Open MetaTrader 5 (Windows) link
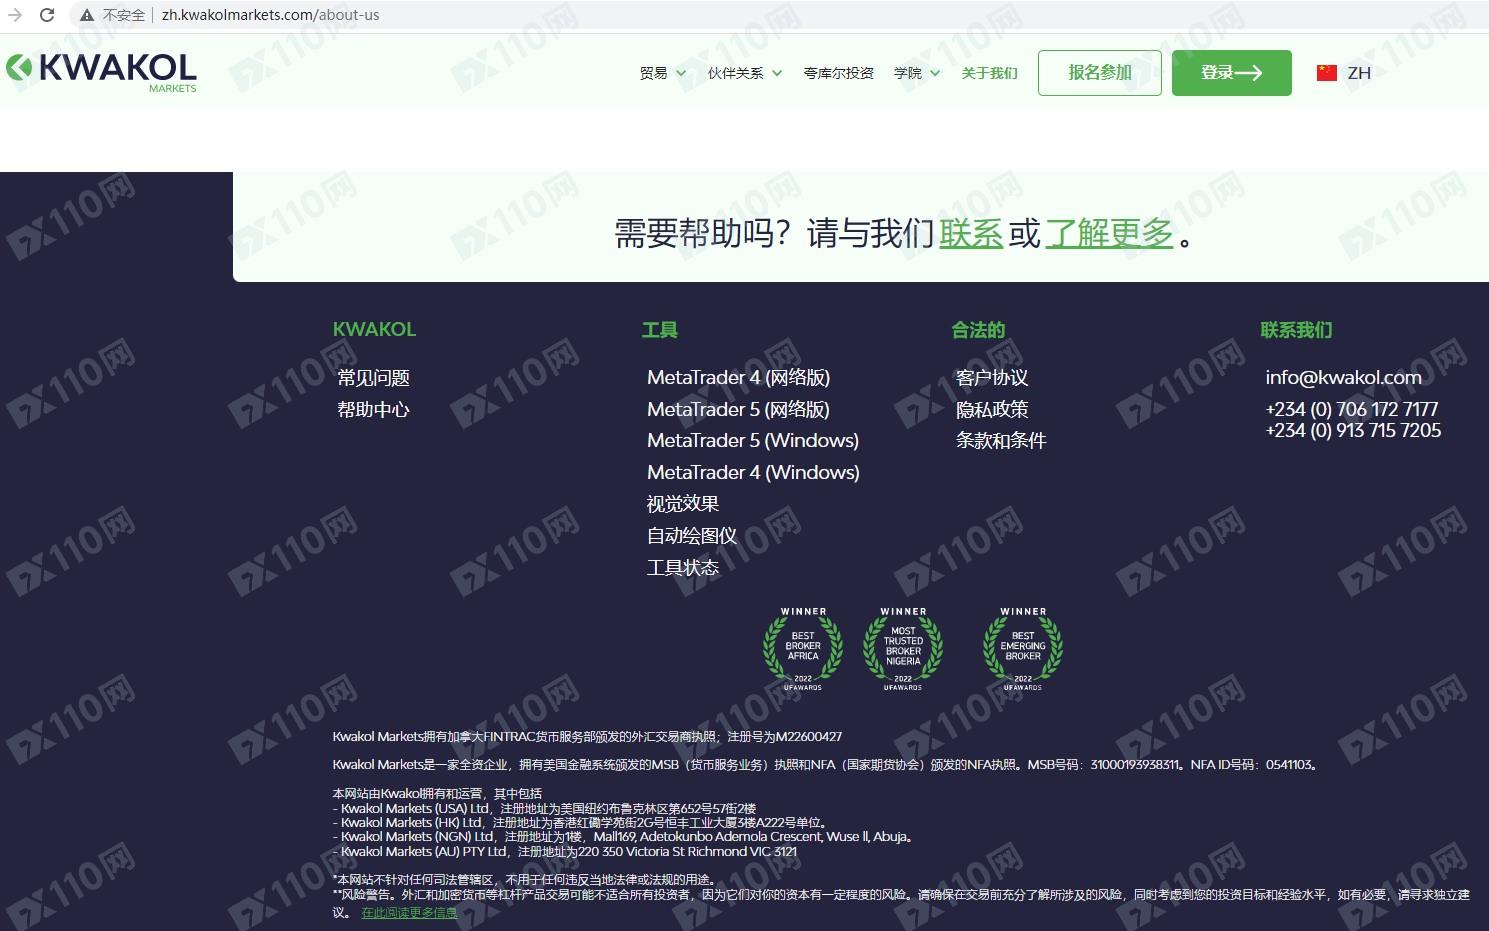Screen dimensions: 1489x931 point(752,441)
